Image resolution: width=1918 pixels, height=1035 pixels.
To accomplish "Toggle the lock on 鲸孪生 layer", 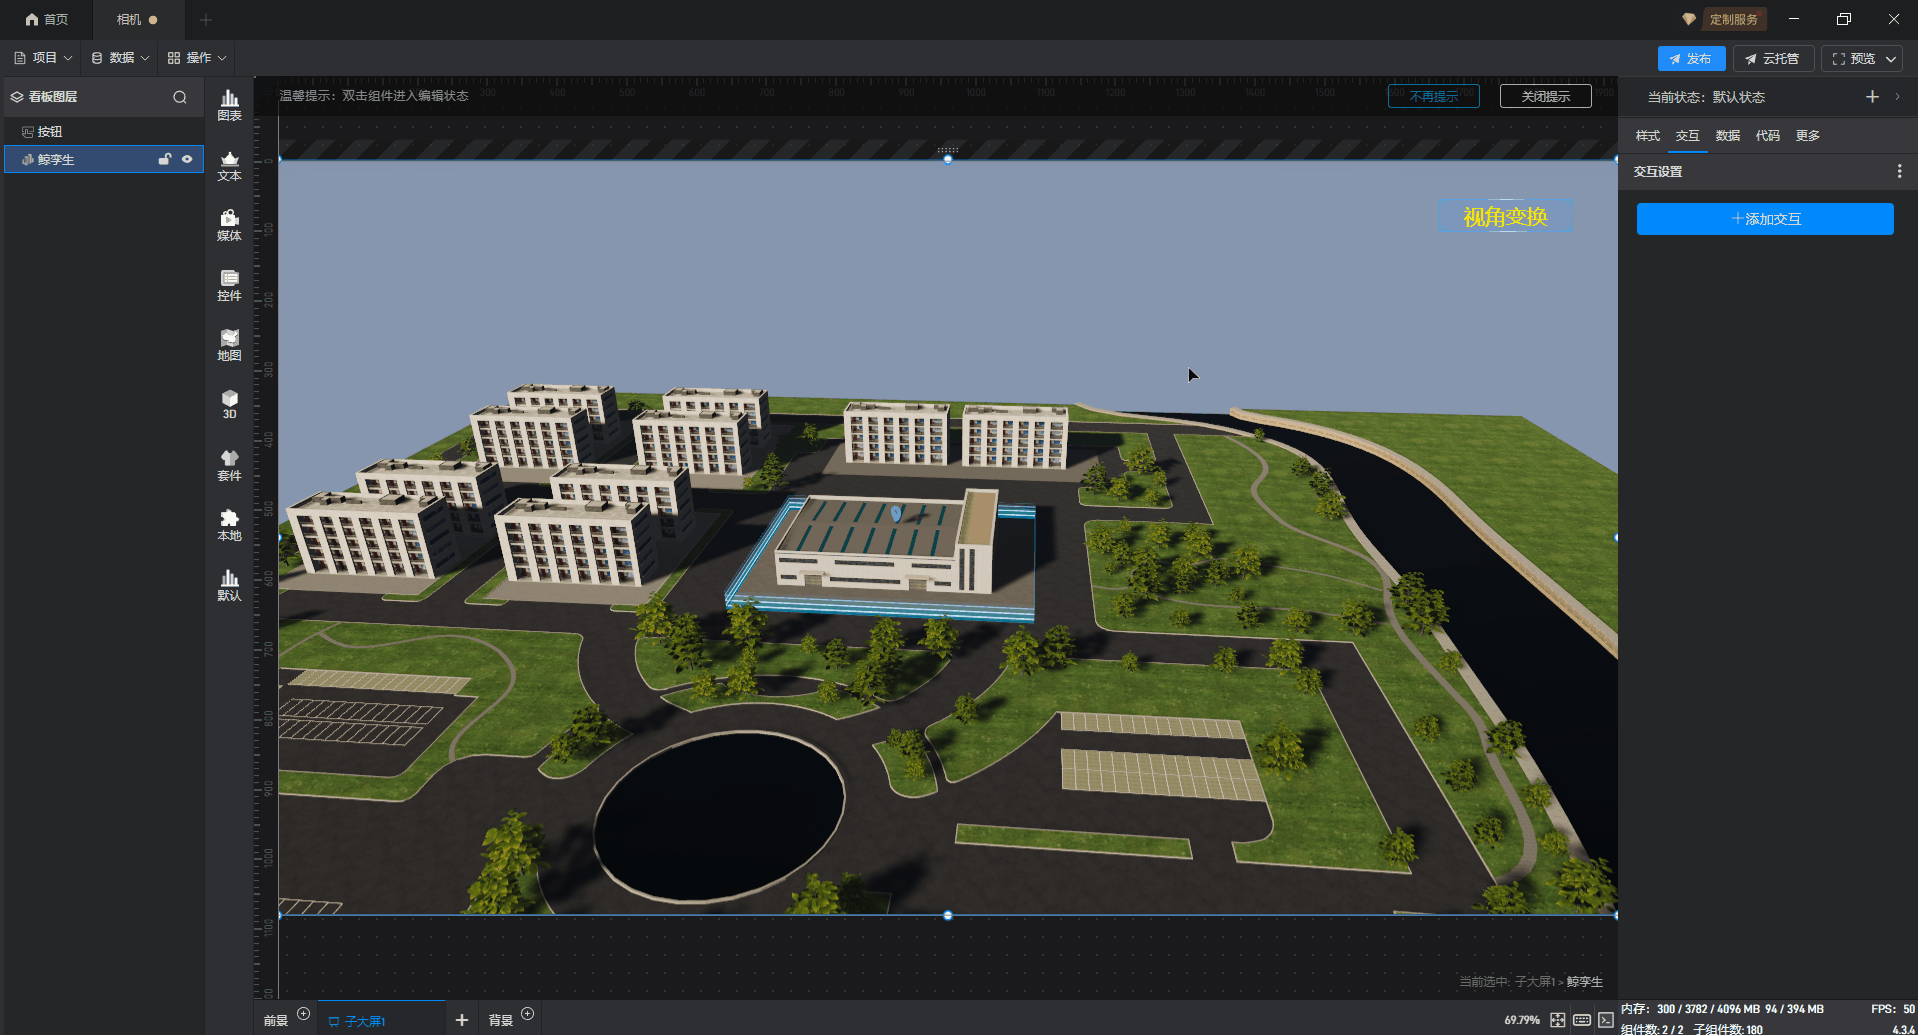I will [165, 159].
